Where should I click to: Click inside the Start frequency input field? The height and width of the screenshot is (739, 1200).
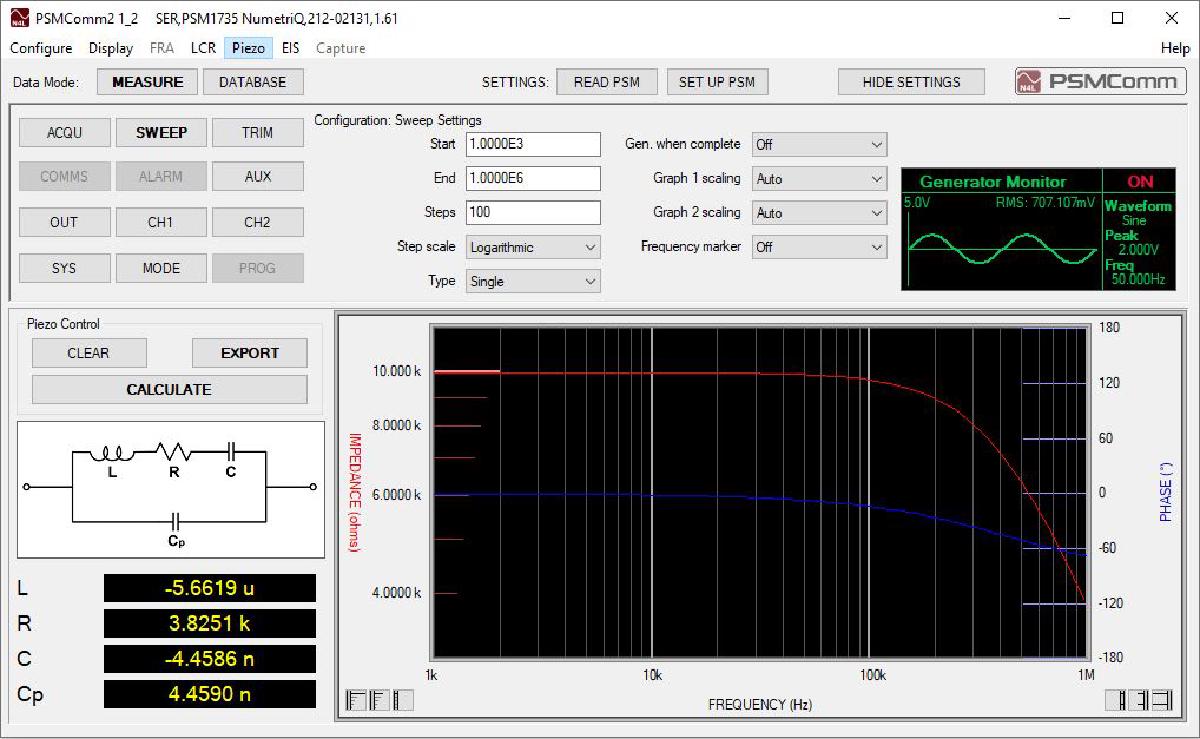(x=532, y=144)
